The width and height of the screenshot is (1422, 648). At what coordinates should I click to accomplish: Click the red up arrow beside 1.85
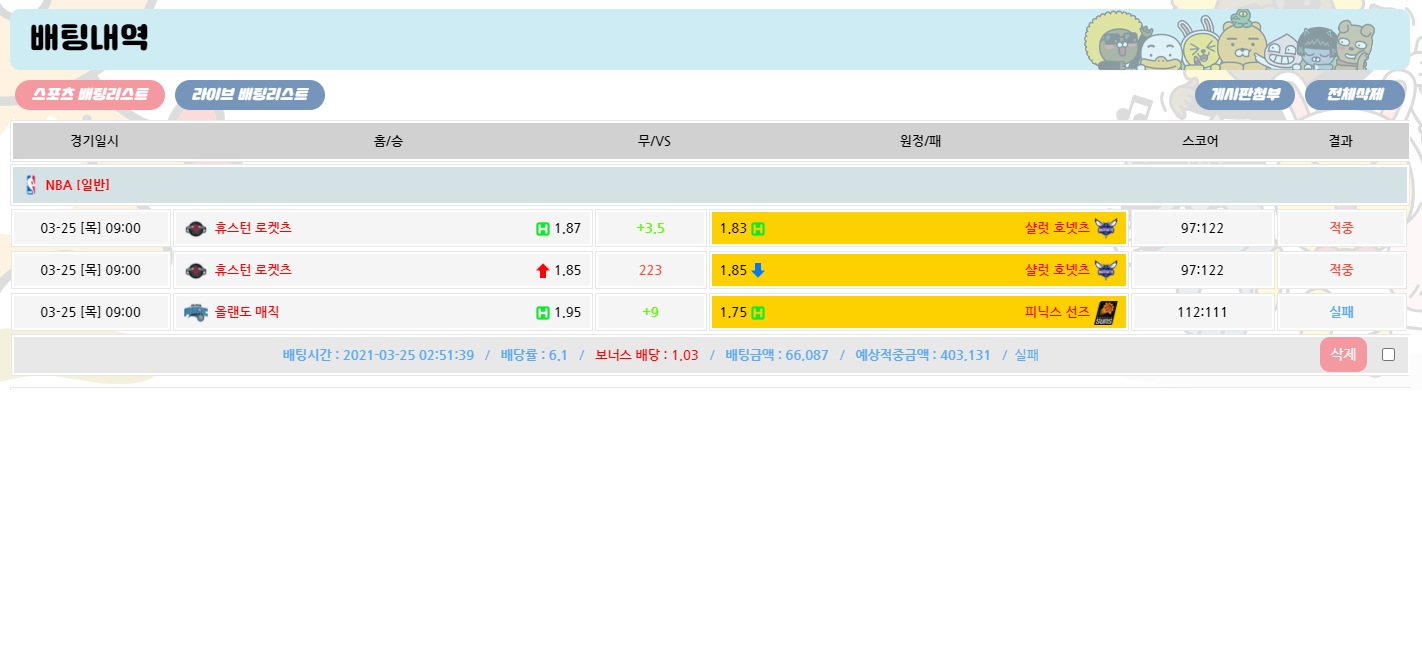[543, 270]
